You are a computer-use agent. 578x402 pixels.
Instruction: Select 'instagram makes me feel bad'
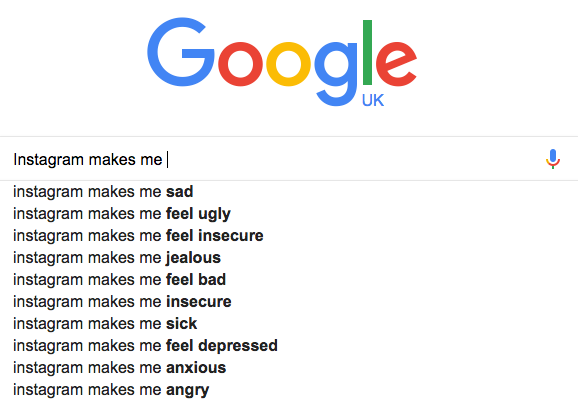coord(289,280)
